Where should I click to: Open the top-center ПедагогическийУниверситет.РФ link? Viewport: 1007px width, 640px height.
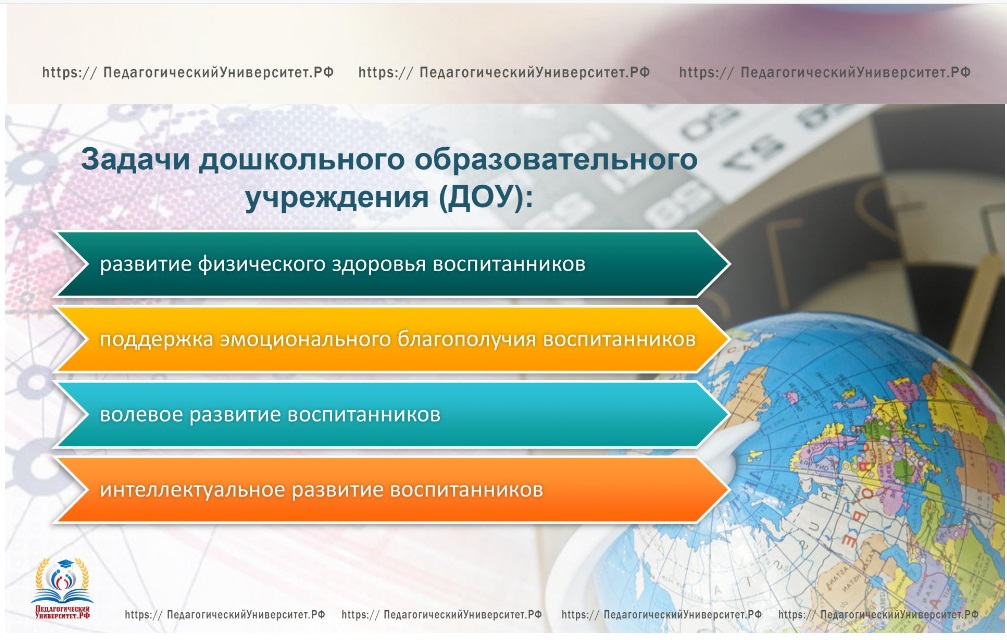tap(504, 73)
